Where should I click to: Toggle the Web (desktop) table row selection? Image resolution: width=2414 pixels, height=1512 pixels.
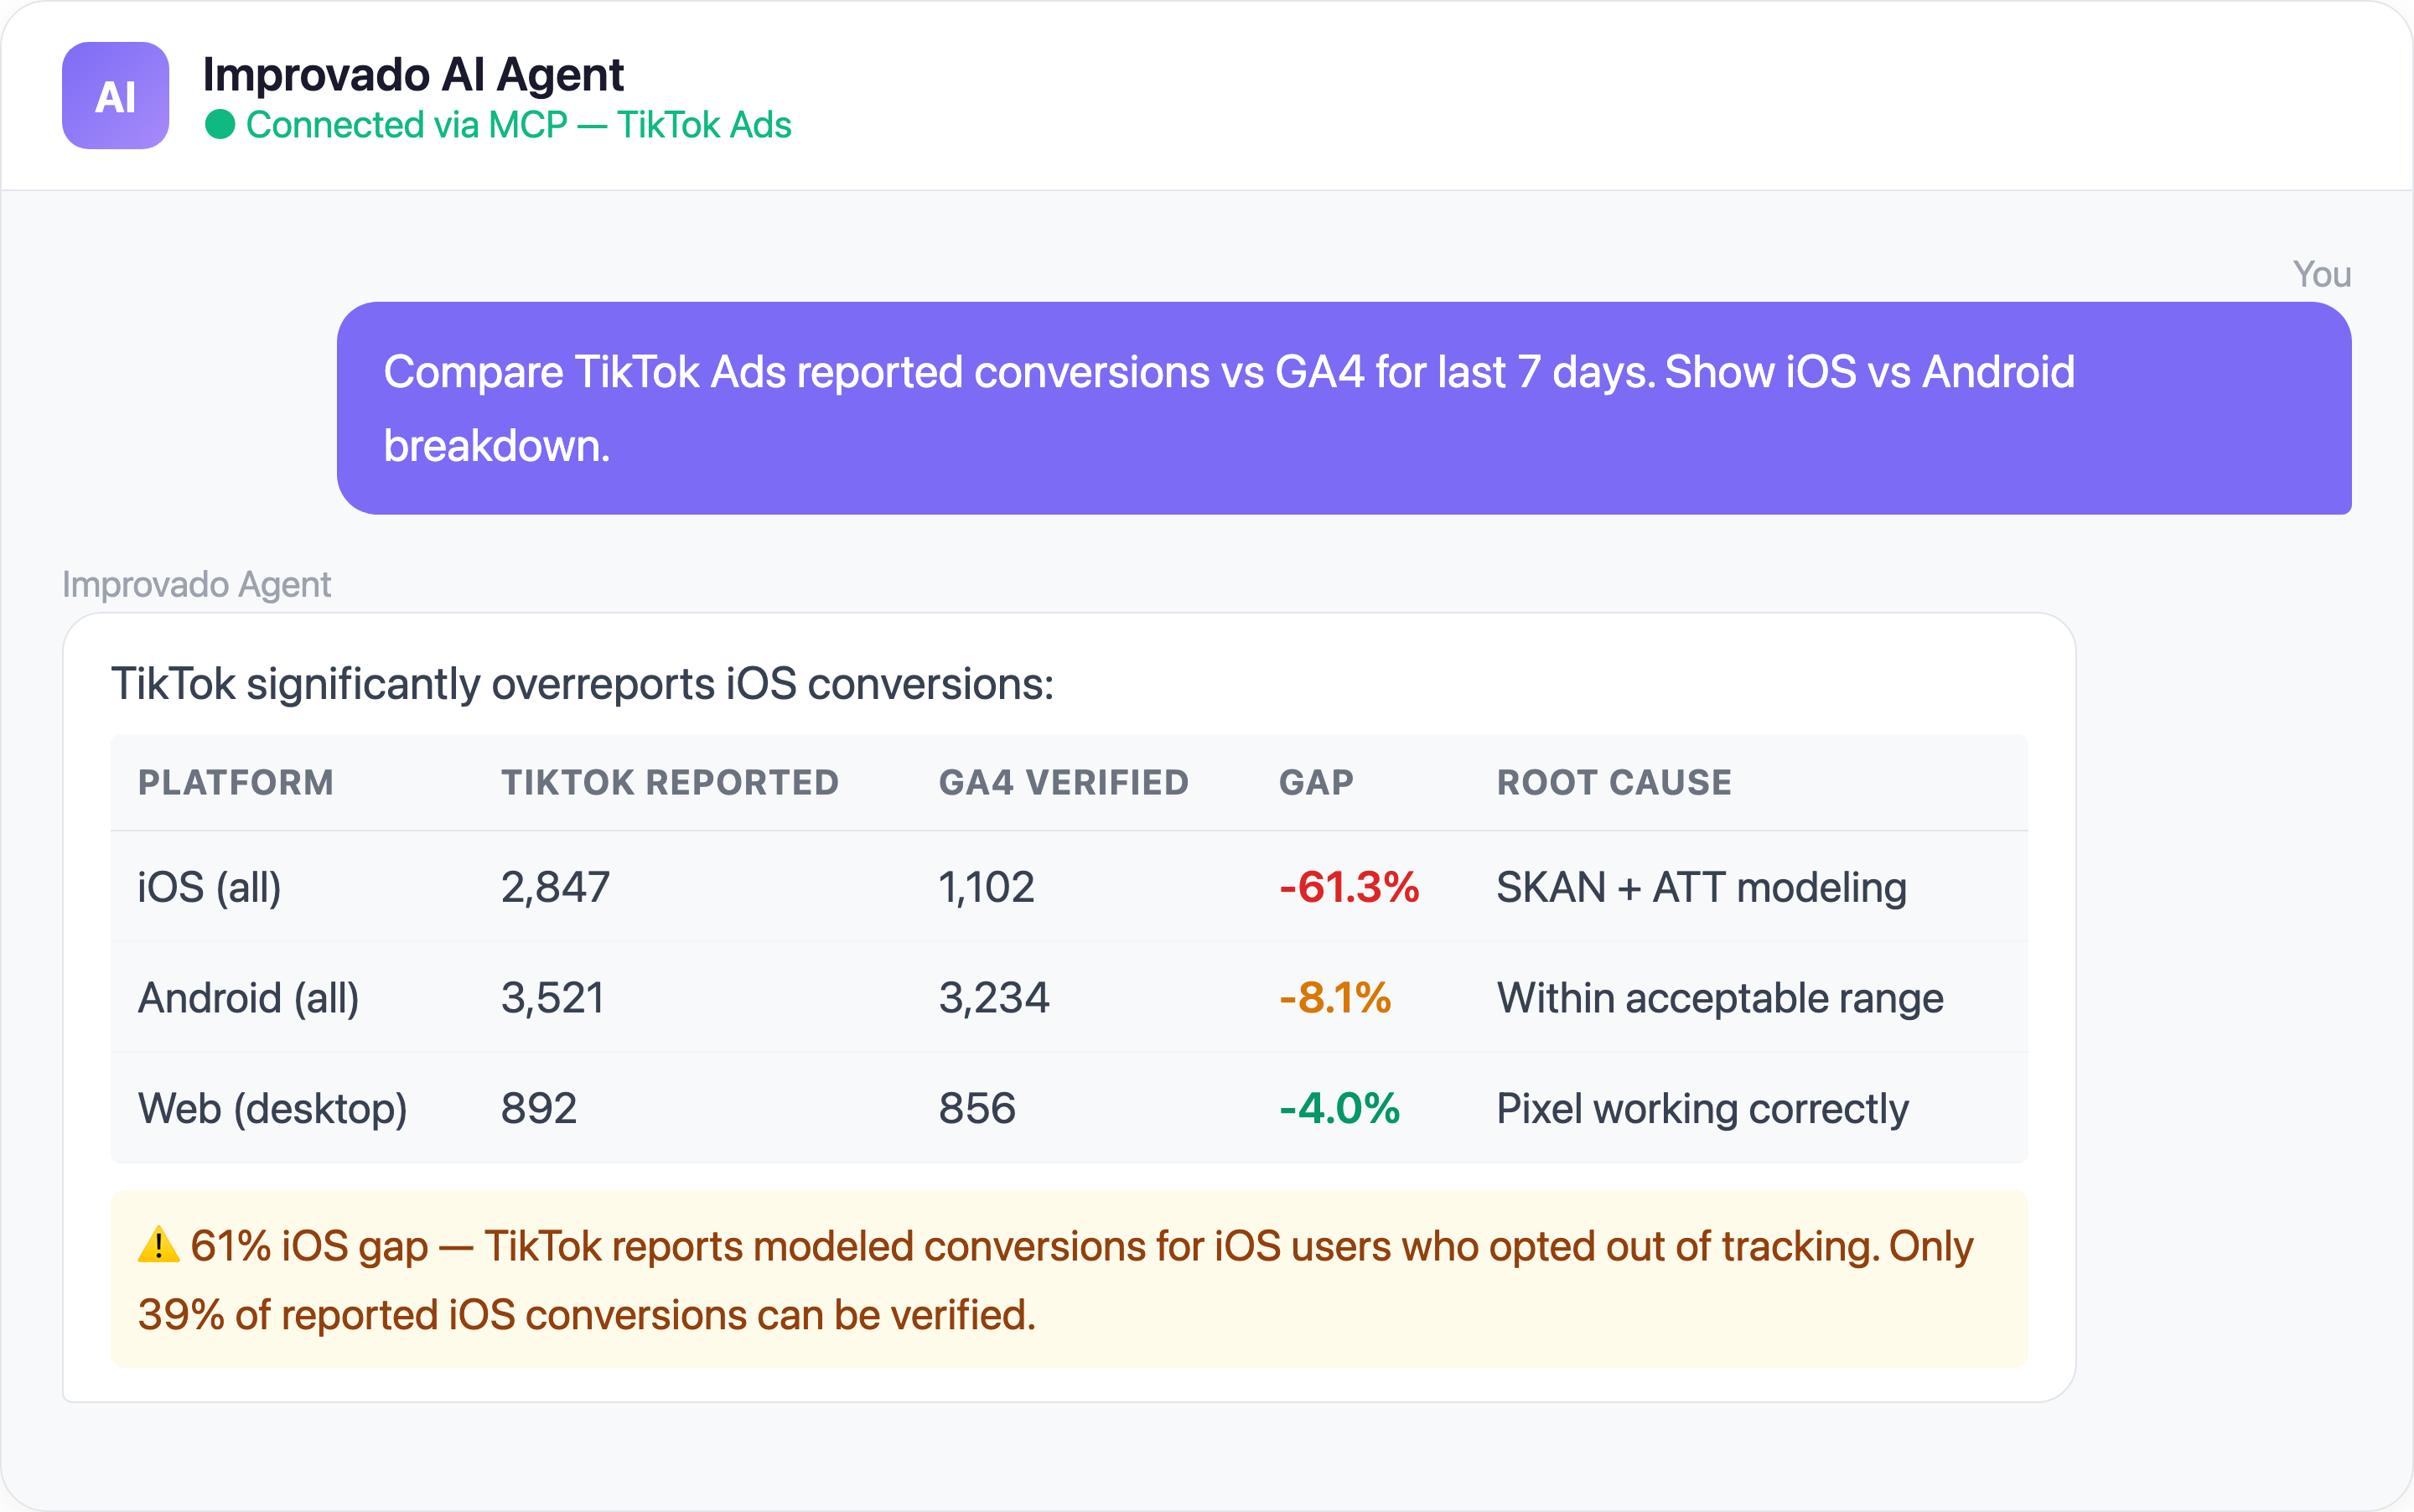(x=272, y=1108)
